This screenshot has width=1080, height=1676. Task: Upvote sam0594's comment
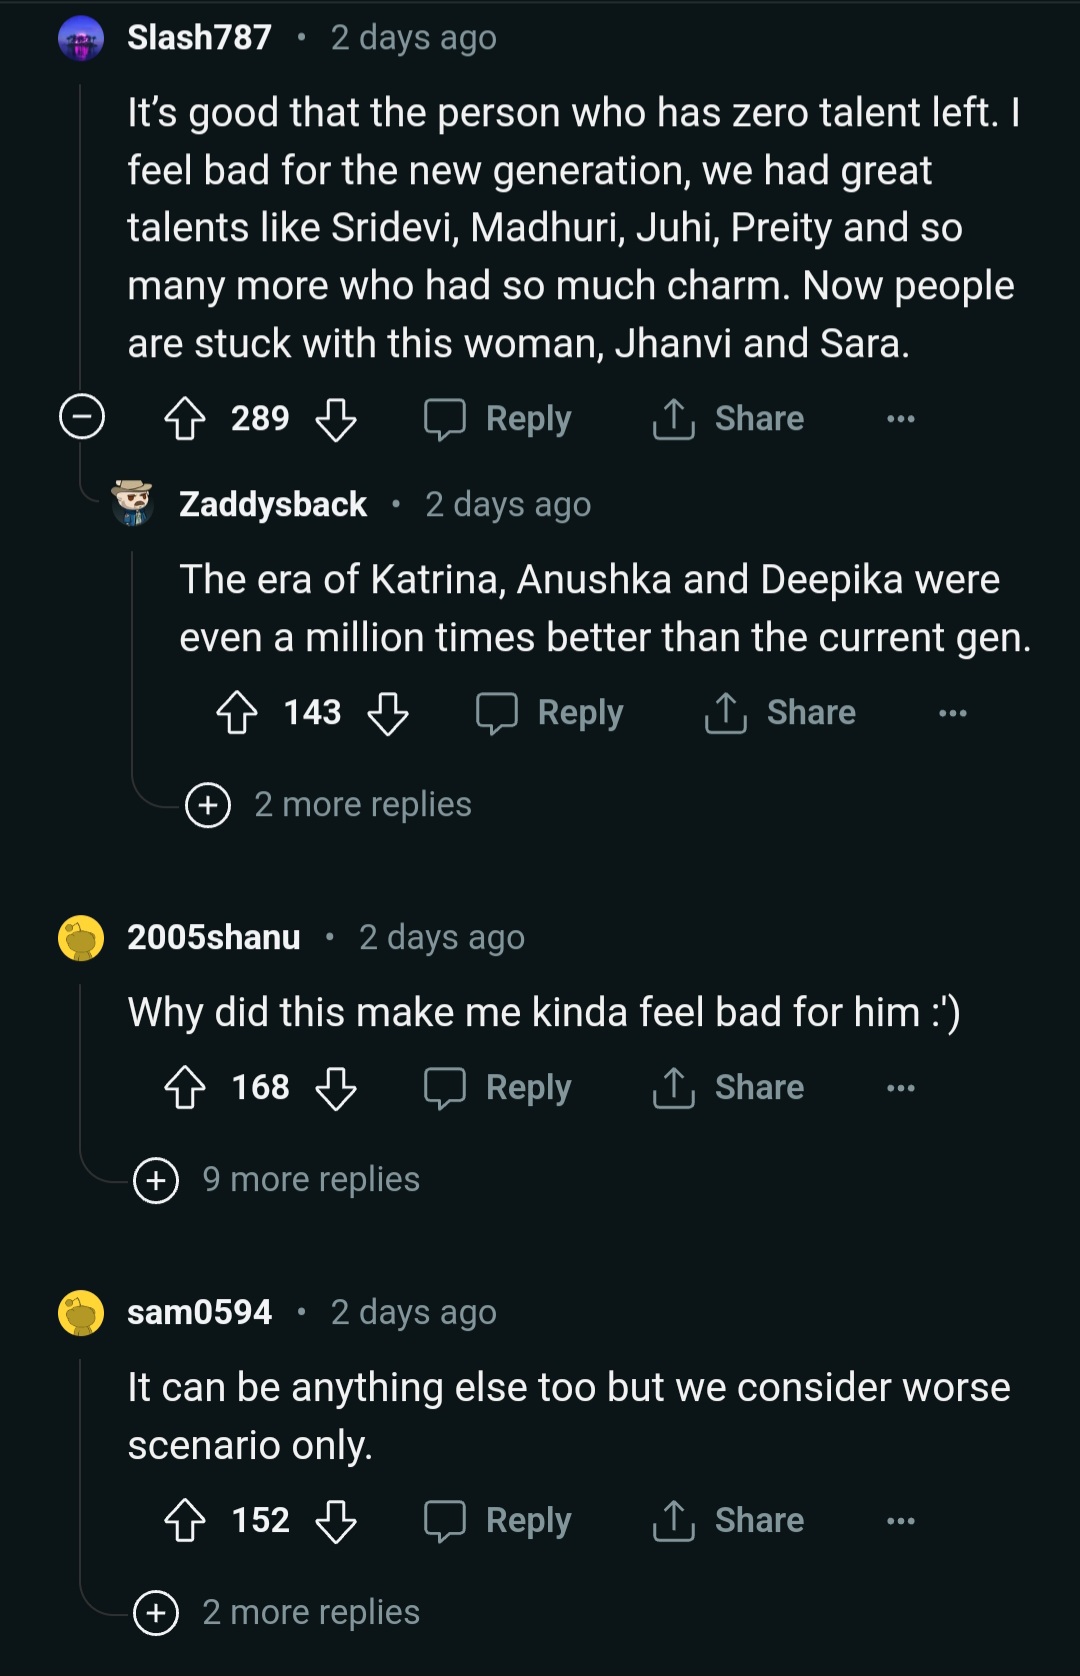185,1521
